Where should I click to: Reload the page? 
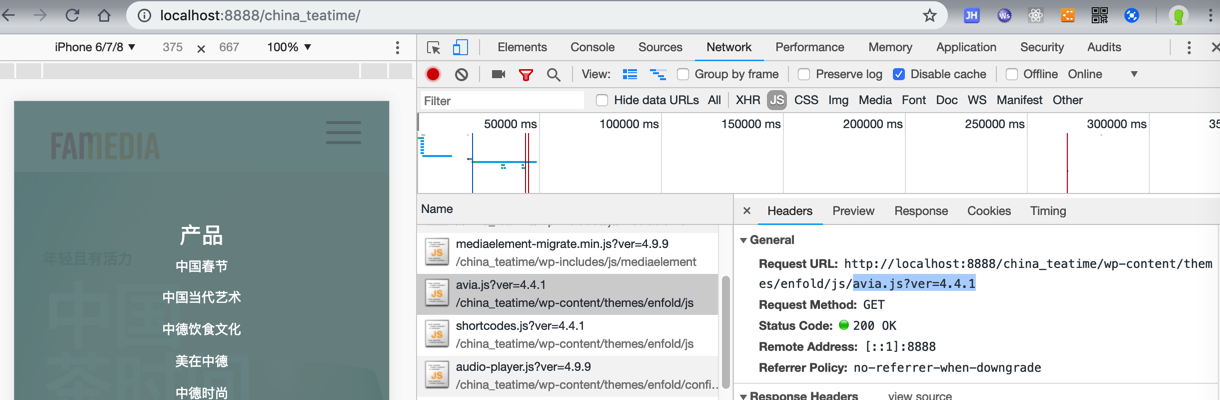pos(72,16)
